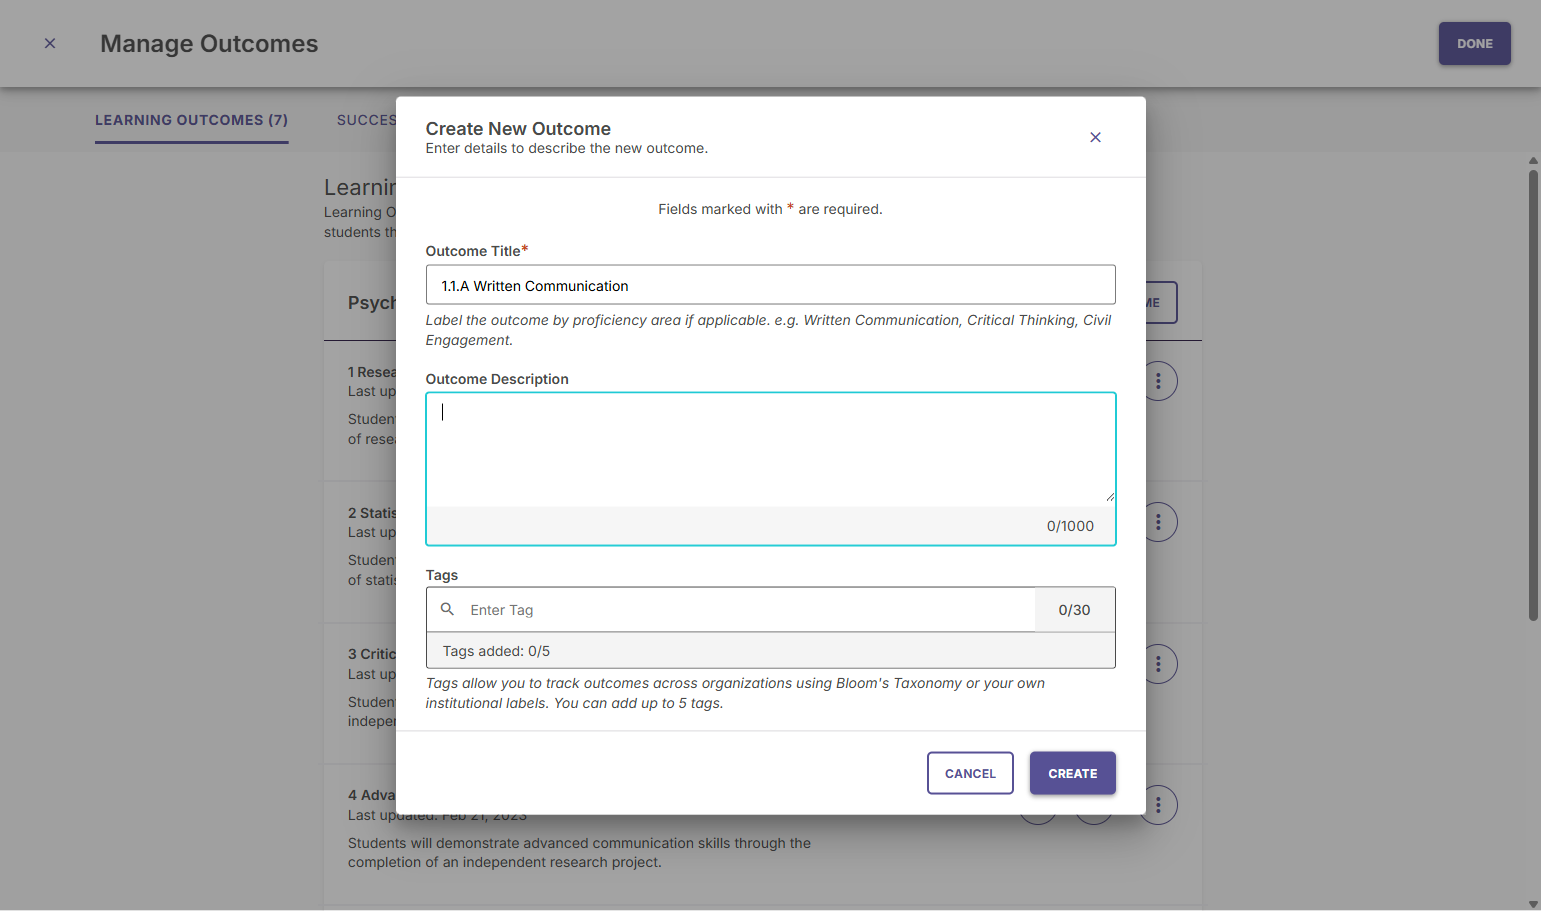
Task: Click the Create button
Action: (x=1072, y=773)
